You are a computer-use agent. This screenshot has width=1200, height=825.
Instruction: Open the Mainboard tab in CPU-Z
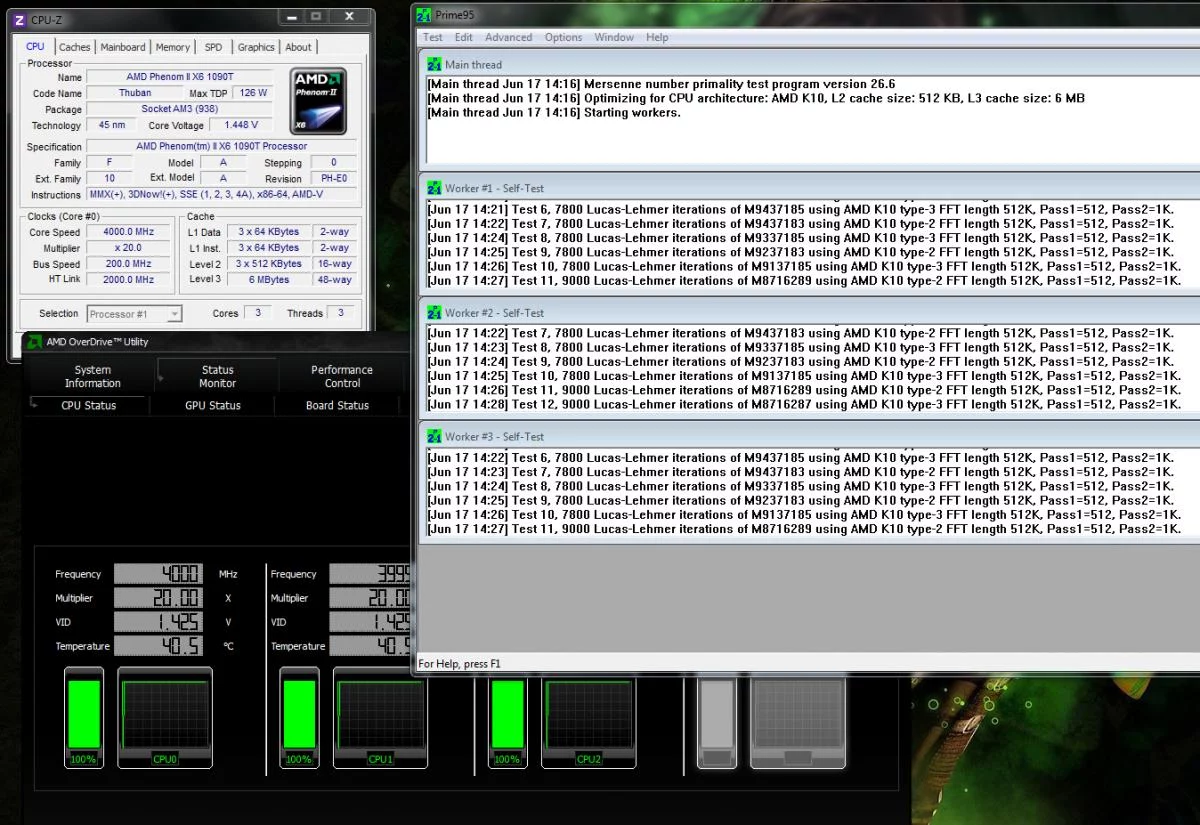(123, 47)
